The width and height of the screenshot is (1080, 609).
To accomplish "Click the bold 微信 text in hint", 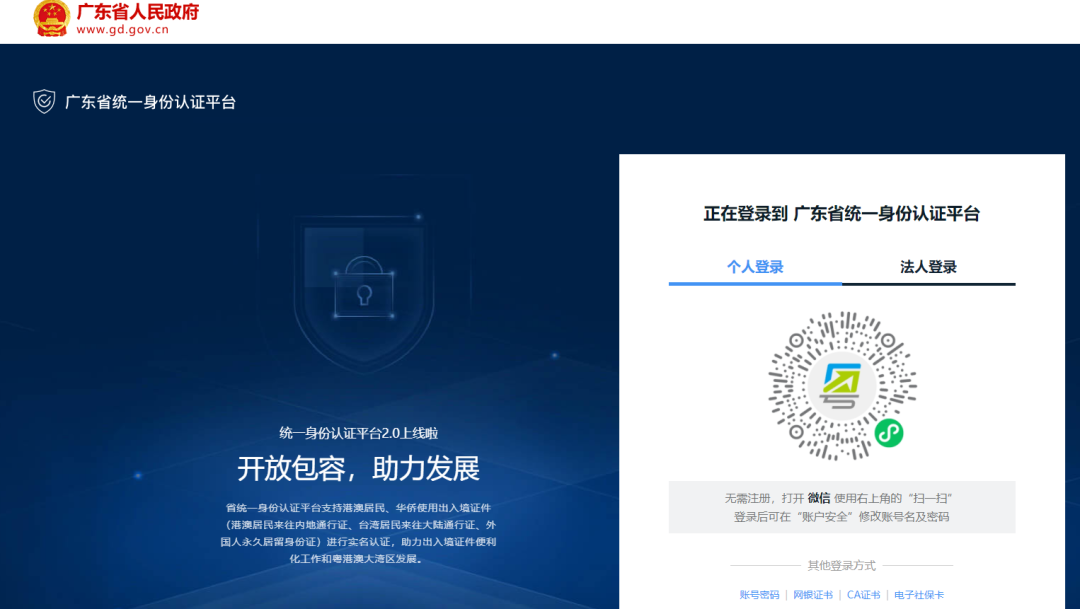I will [819, 498].
